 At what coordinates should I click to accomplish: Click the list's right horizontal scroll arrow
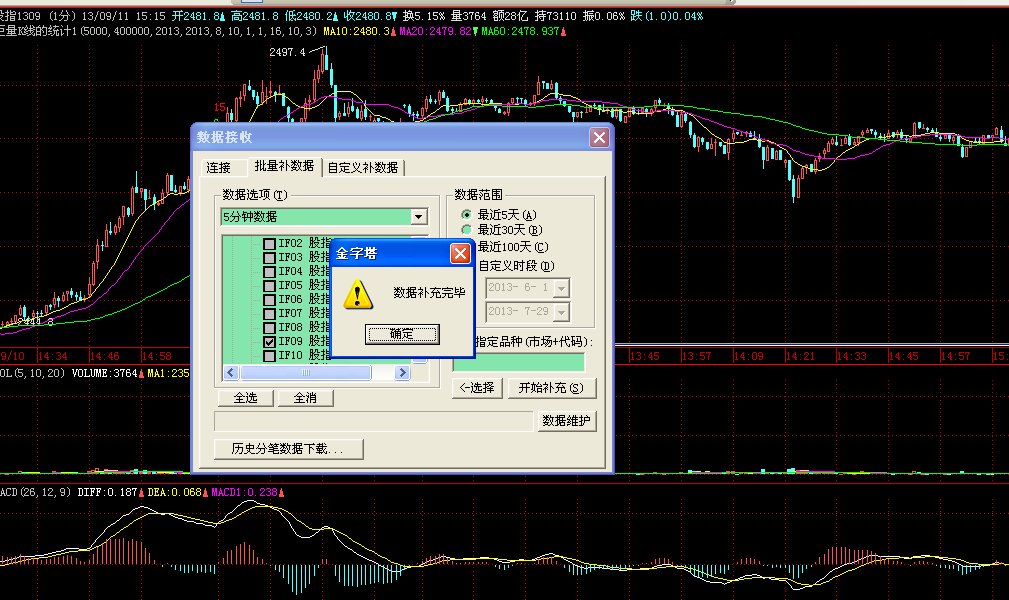point(403,373)
